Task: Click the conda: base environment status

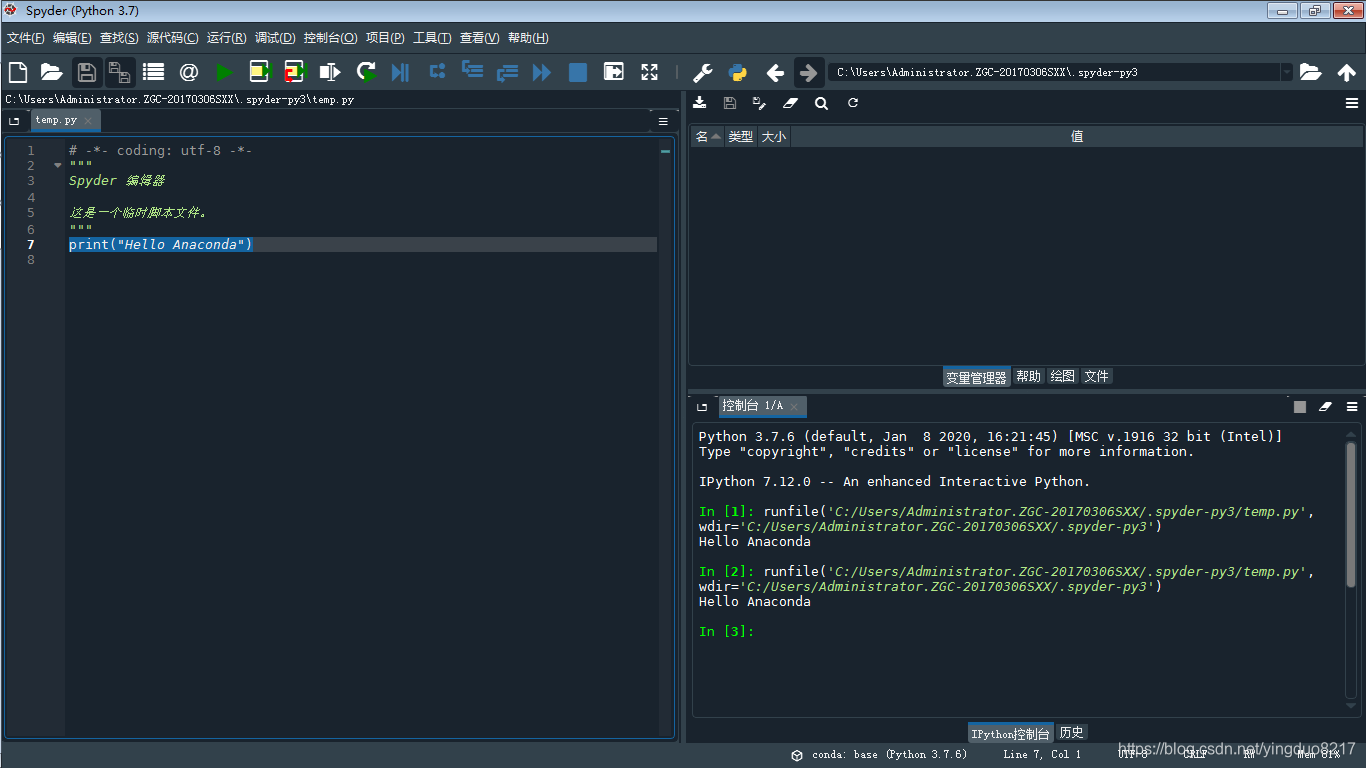Action: [x=880, y=755]
